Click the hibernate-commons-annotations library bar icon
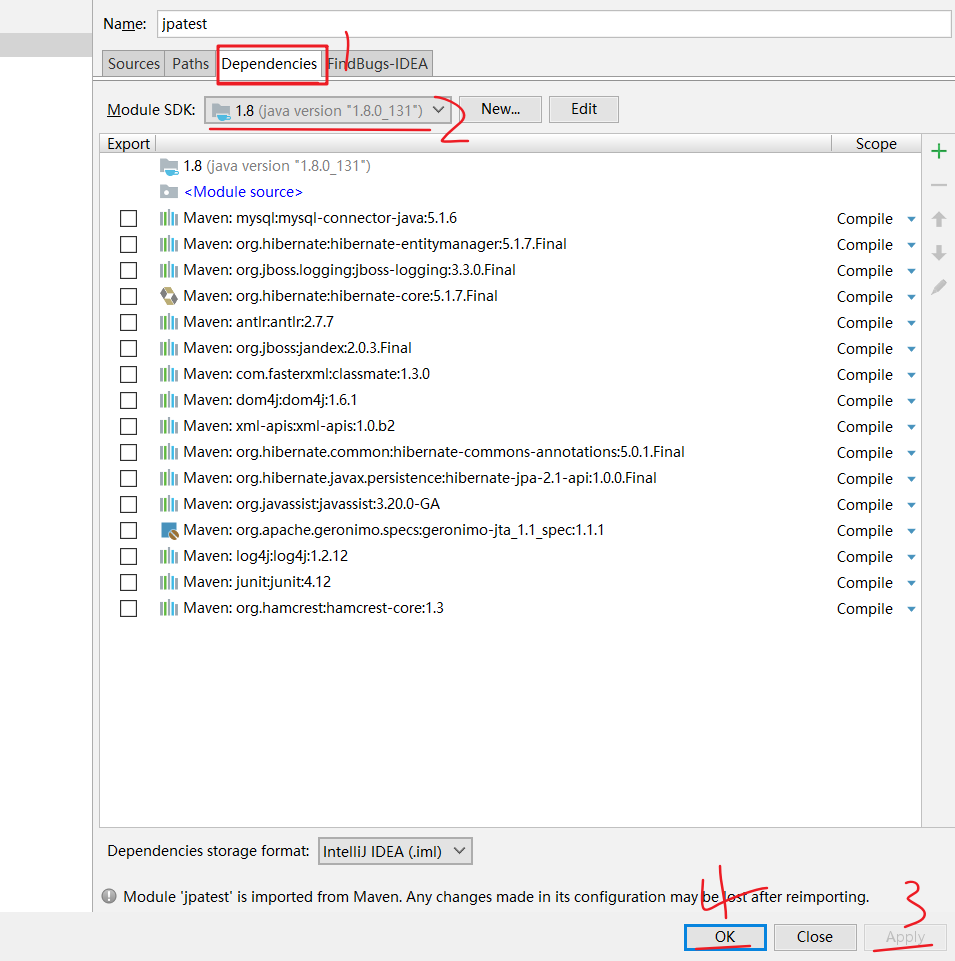The height and width of the screenshot is (961, 955). coord(169,452)
